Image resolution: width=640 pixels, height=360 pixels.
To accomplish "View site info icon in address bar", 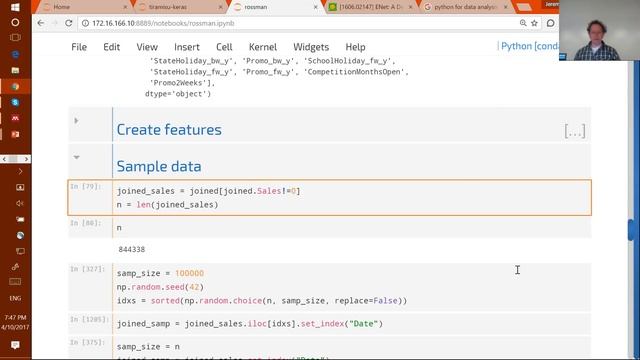I will 85,23.
